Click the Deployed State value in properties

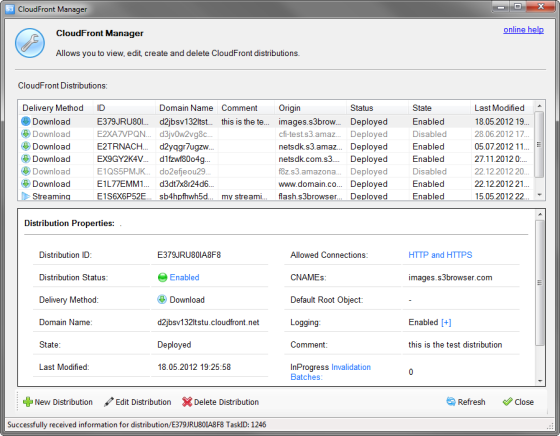pyautogui.click(x=174, y=345)
